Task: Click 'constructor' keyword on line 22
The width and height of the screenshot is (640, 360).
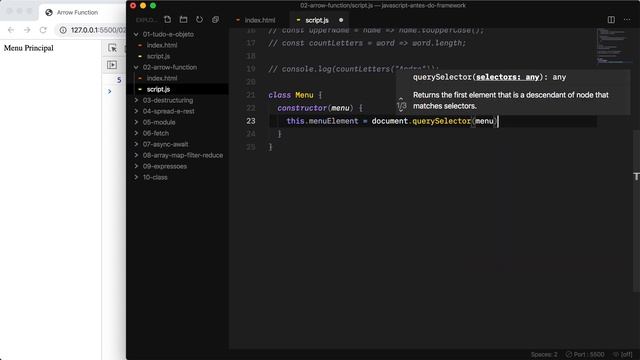Action: click(x=302, y=108)
